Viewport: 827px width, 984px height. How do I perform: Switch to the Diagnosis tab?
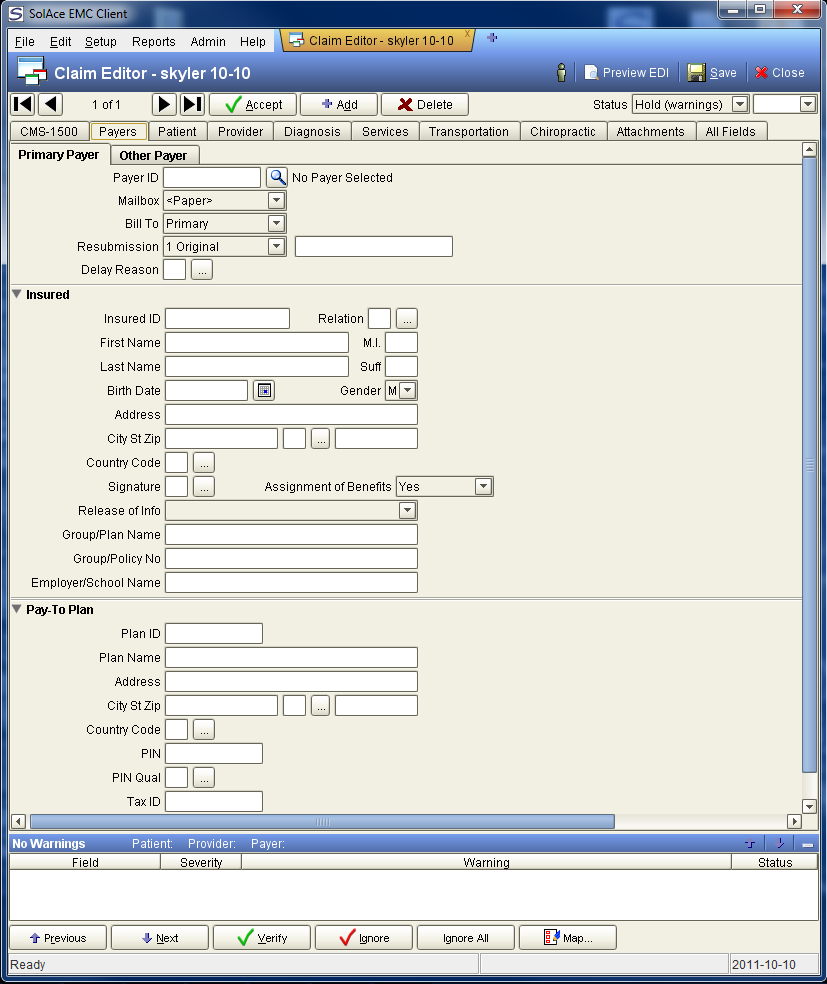tap(312, 132)
